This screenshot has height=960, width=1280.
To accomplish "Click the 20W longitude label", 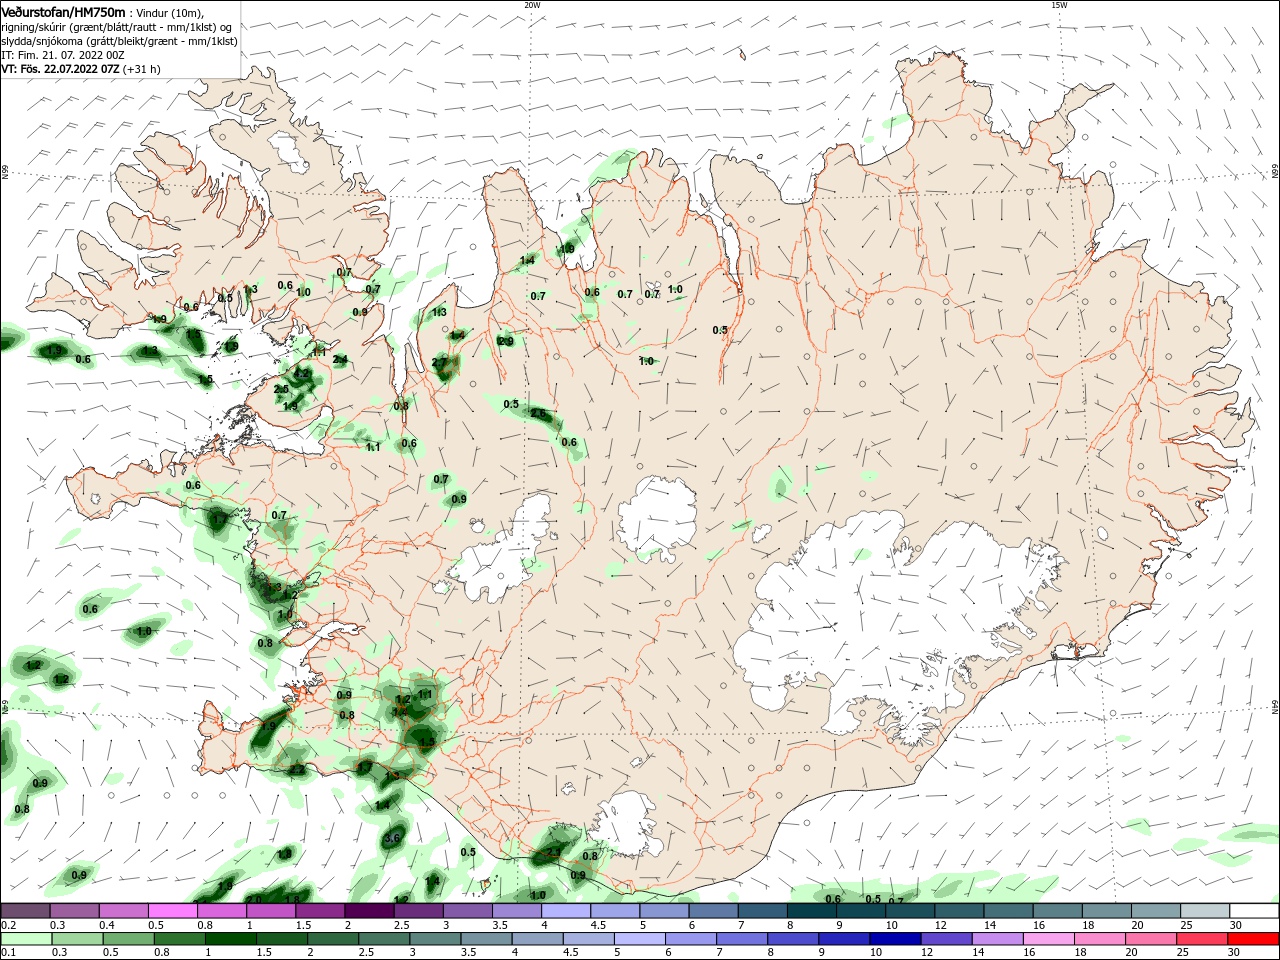I will point(532,5).
